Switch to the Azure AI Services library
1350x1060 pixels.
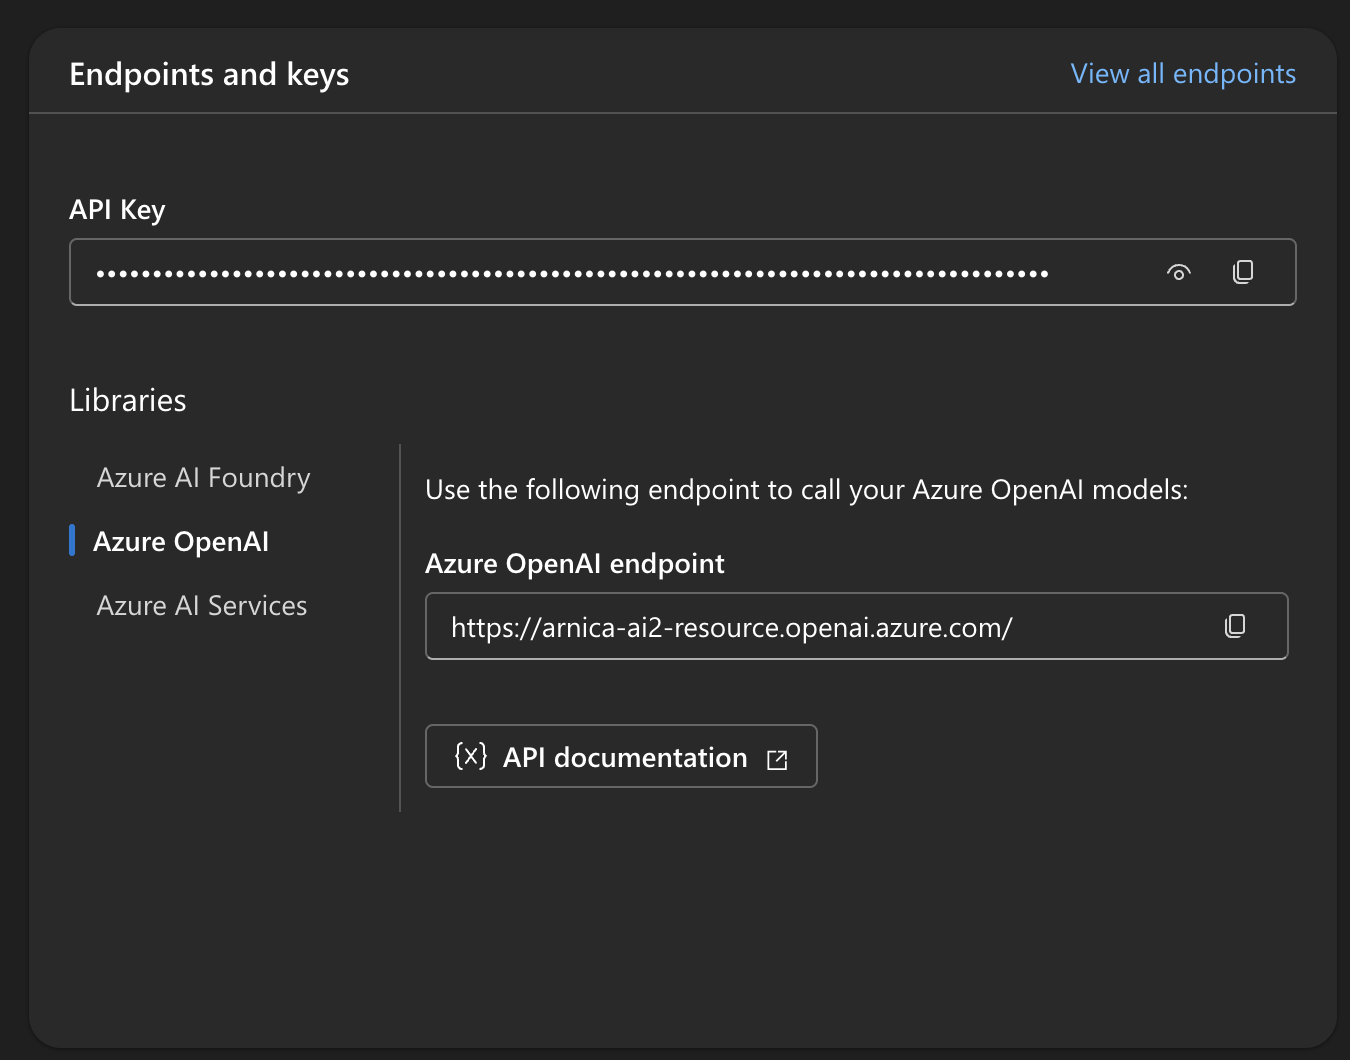(202, 606)
